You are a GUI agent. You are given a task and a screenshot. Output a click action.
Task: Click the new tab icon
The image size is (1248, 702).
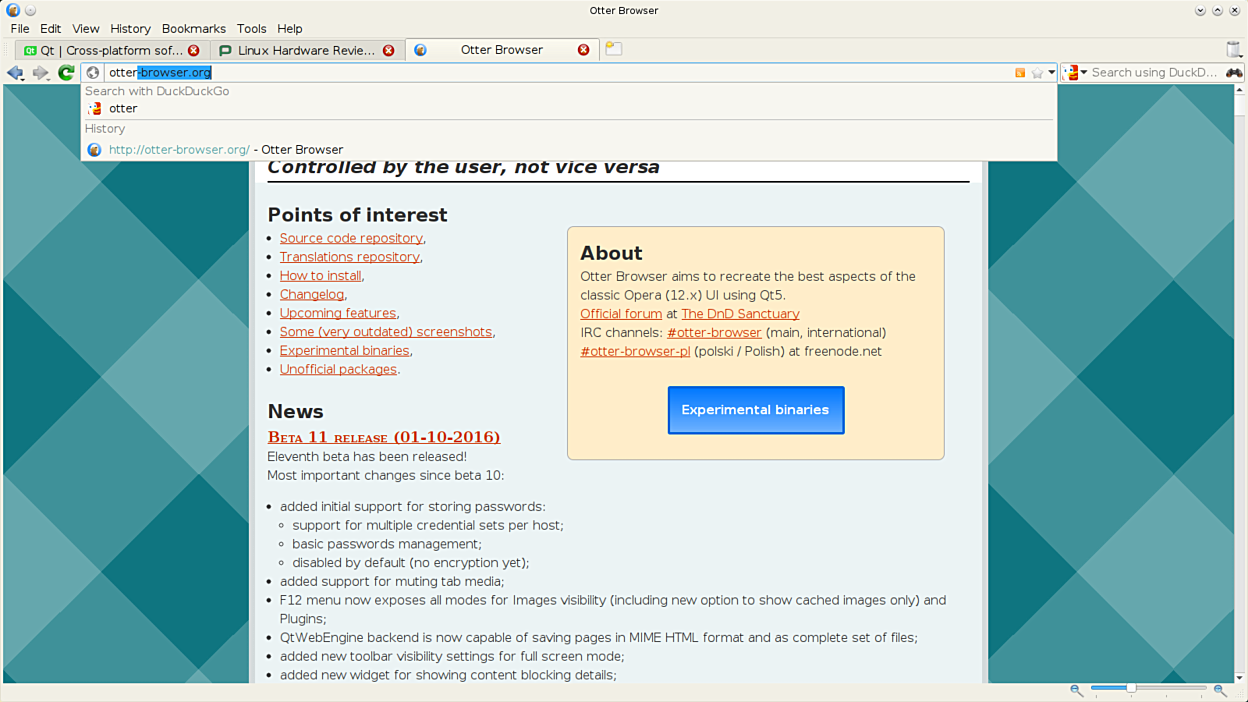[x=614, y=49]
